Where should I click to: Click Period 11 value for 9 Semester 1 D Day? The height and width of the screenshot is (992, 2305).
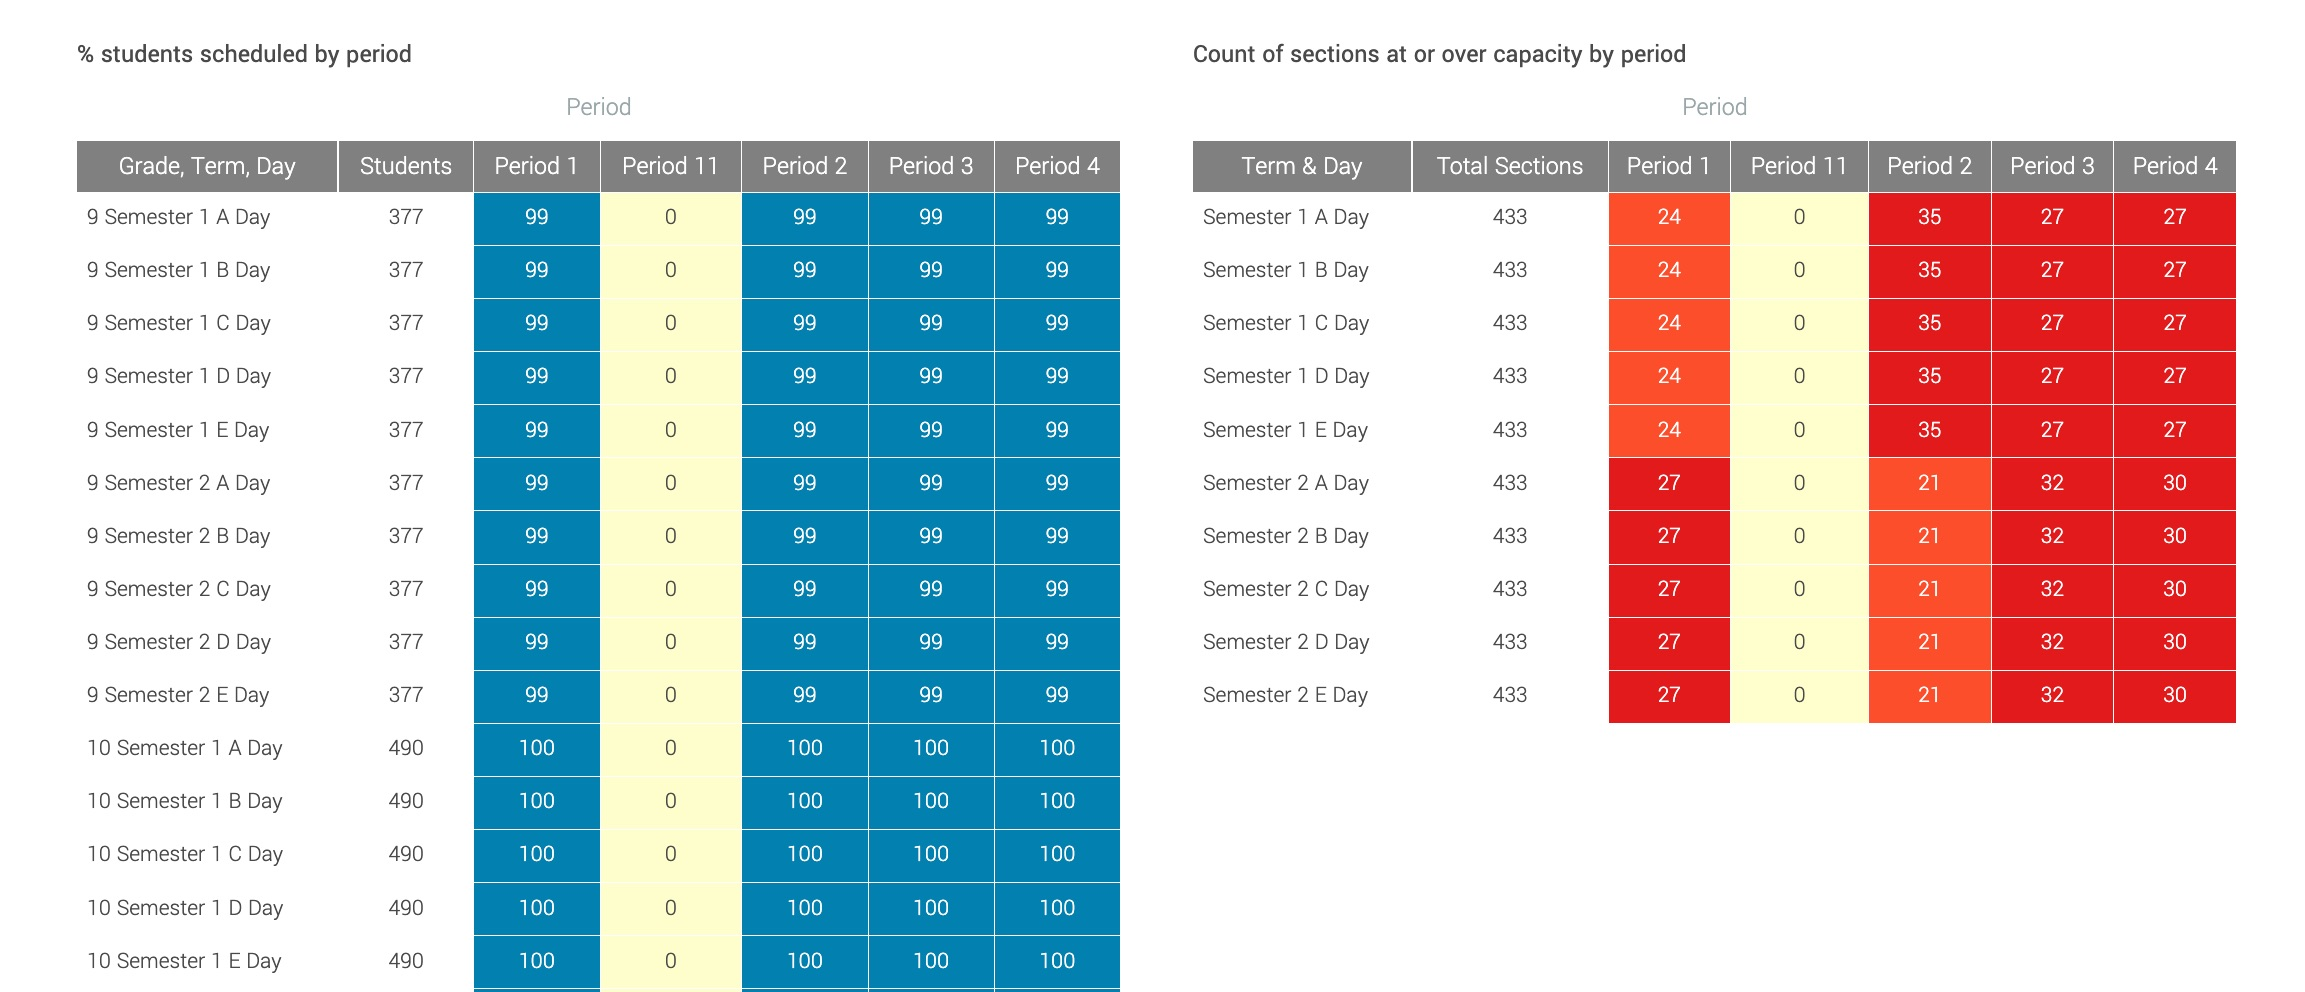click(x=670, y=376)
